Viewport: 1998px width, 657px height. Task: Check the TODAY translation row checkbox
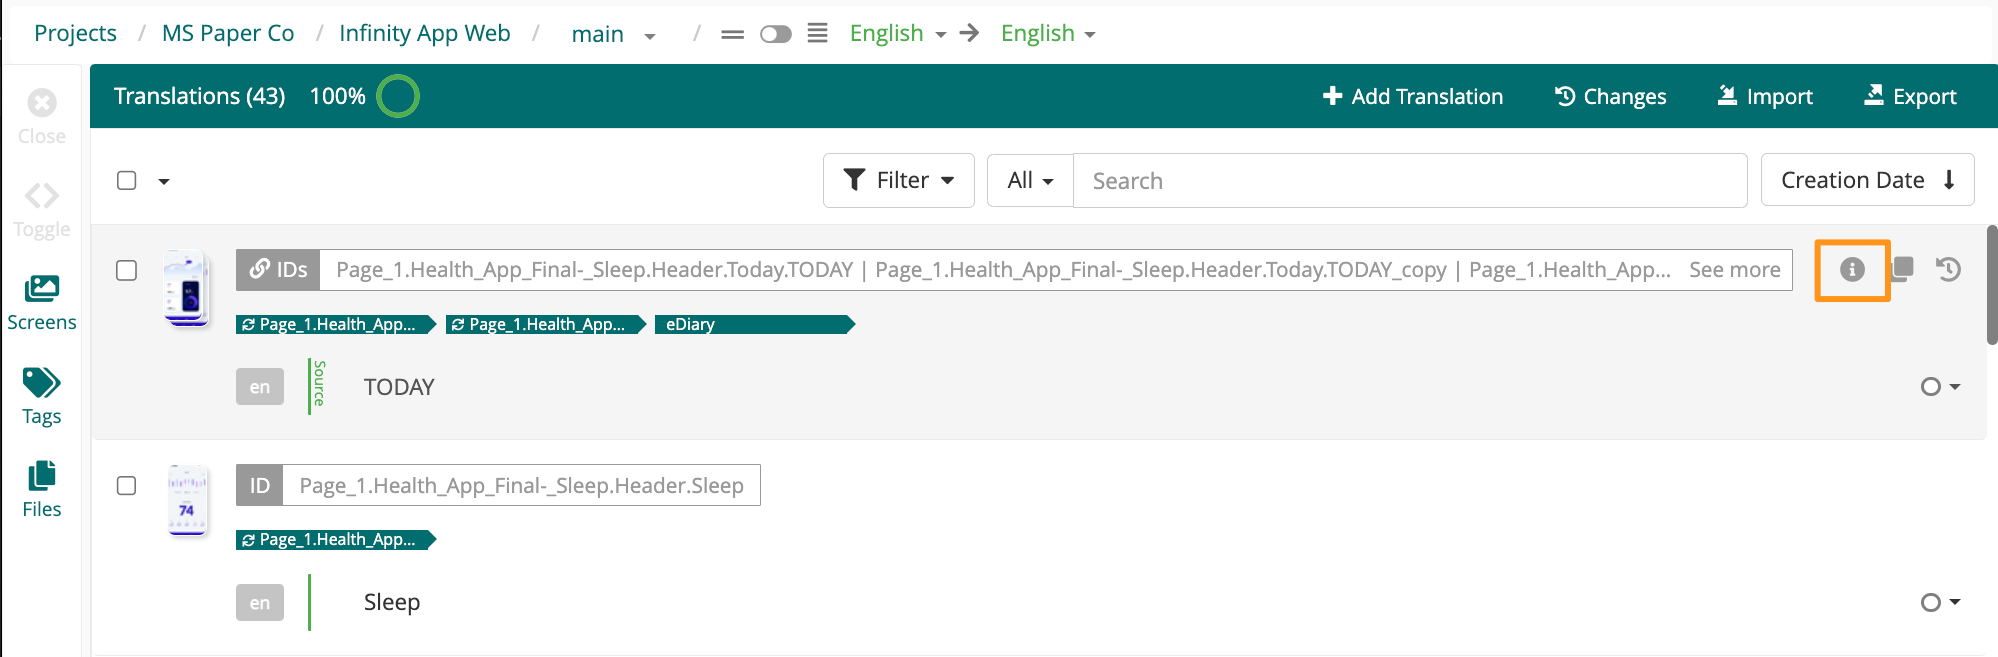coord(127,271)
